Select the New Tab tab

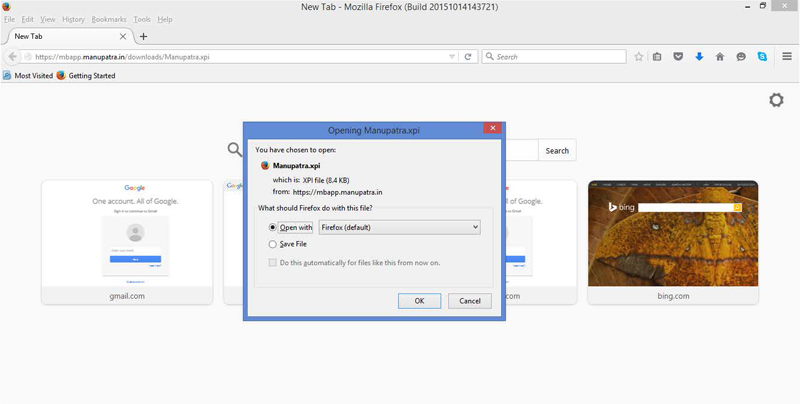(x=68, y=36)
